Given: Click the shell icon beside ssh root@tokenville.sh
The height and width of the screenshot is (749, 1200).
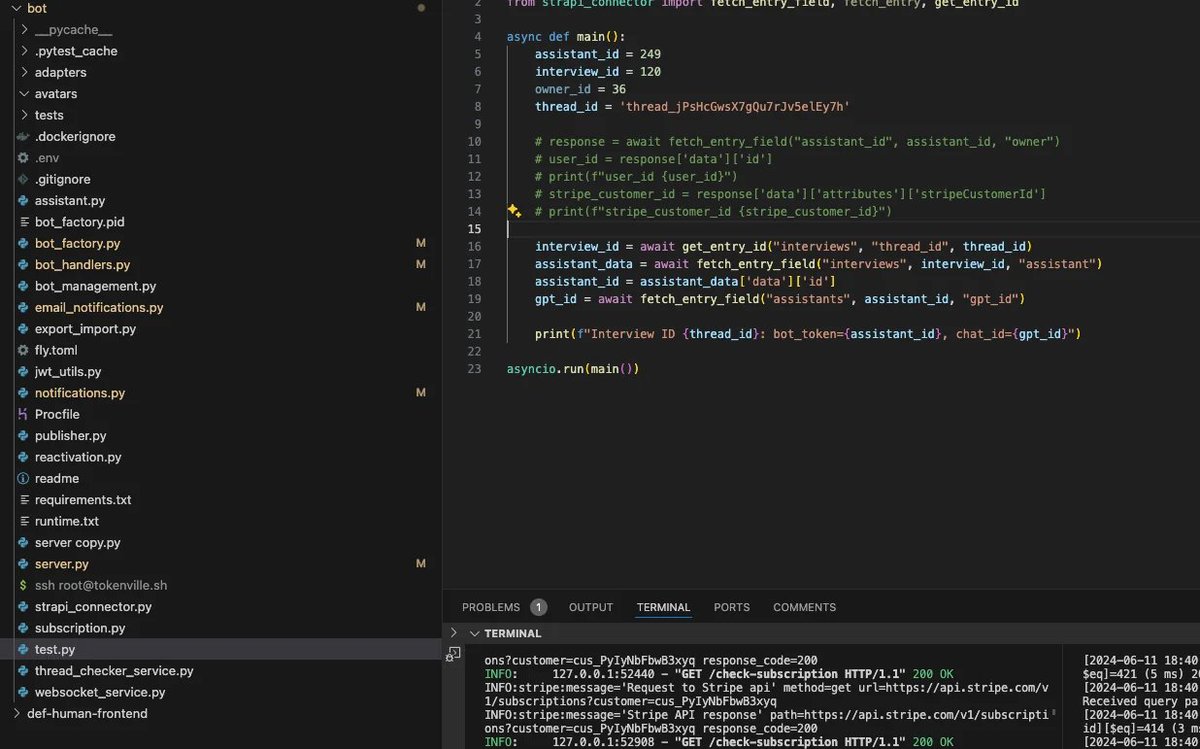Looking at the screenshot, I should [x=24, y=585].
